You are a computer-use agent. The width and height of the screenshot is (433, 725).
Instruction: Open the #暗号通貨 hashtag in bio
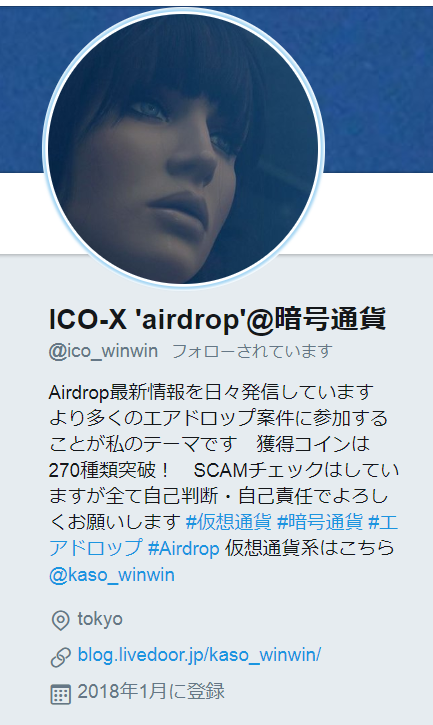(x=320, y=522)
